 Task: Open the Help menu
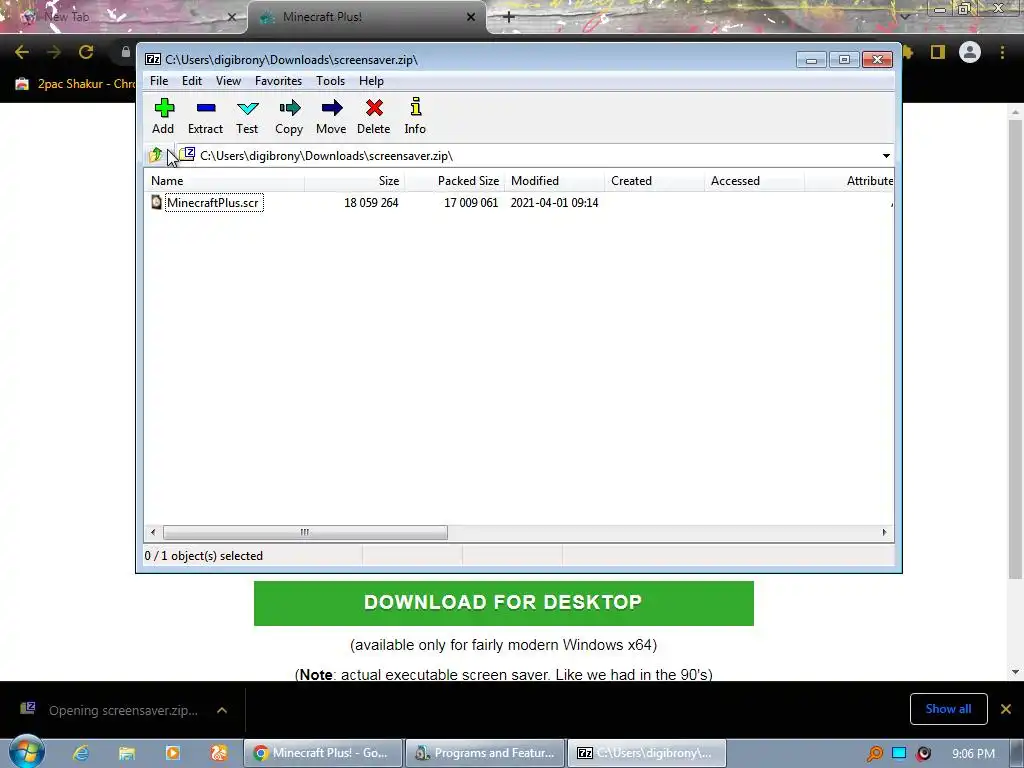coord(371,81)
